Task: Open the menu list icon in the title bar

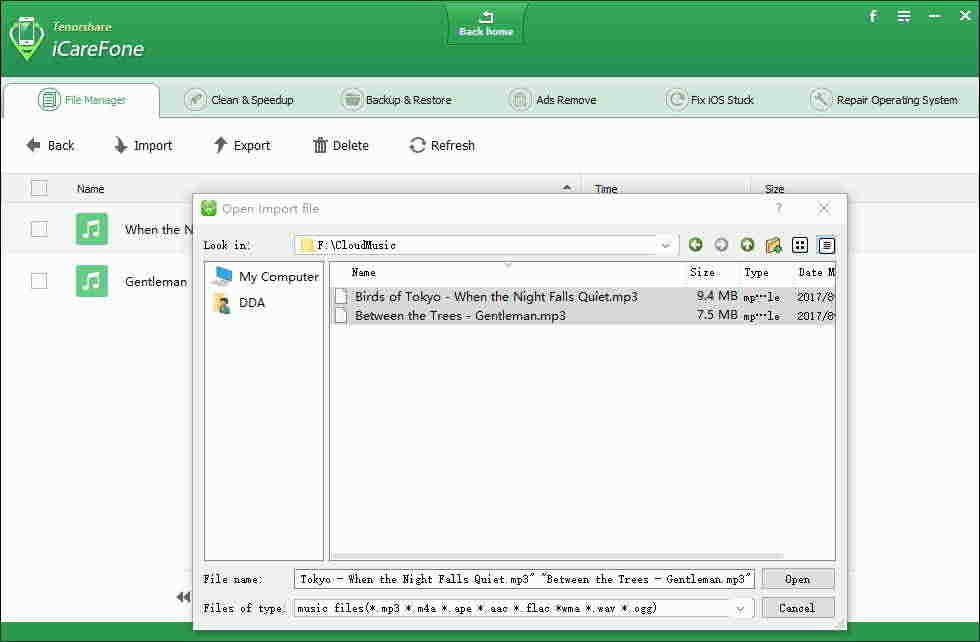Action: [904, 16]
